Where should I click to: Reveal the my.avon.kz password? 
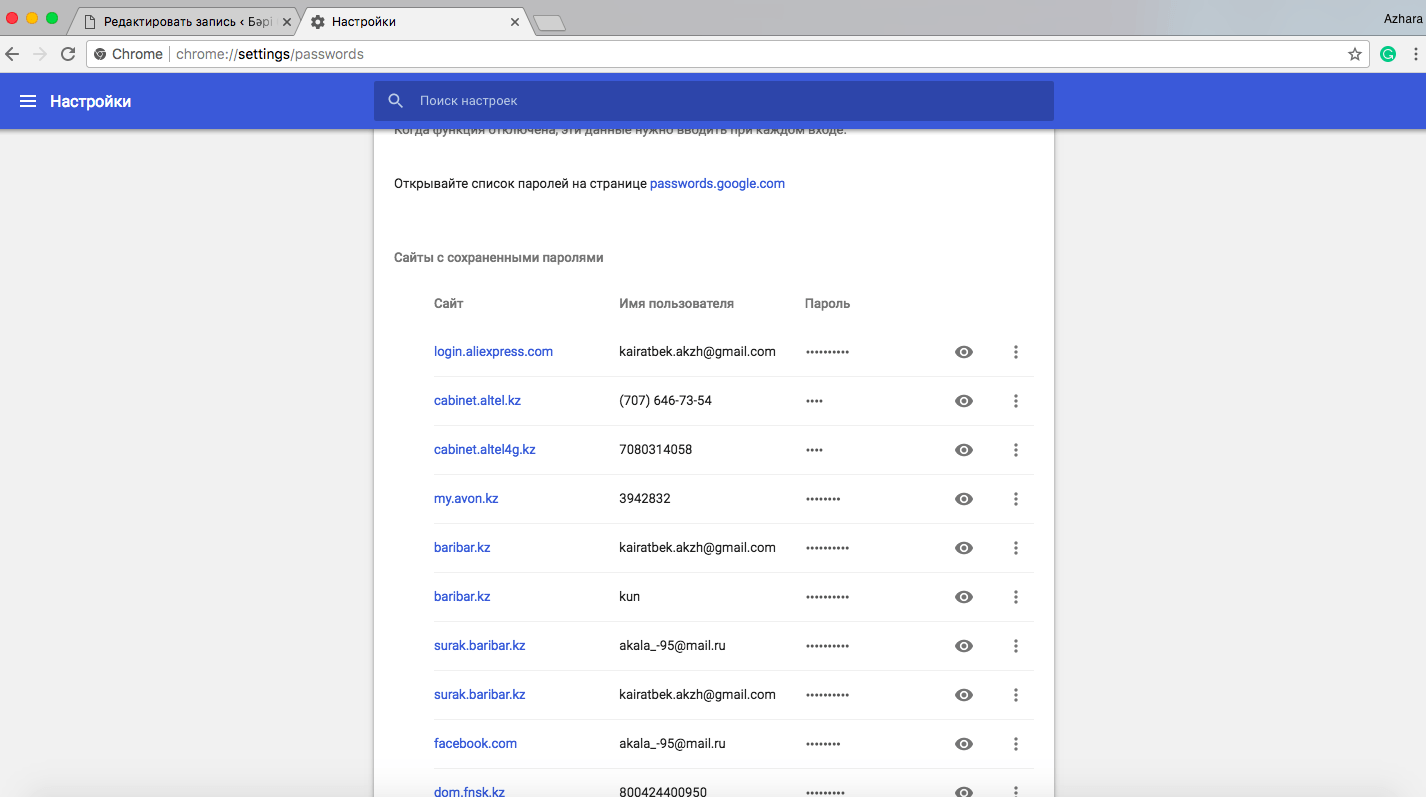click(964, 499)
